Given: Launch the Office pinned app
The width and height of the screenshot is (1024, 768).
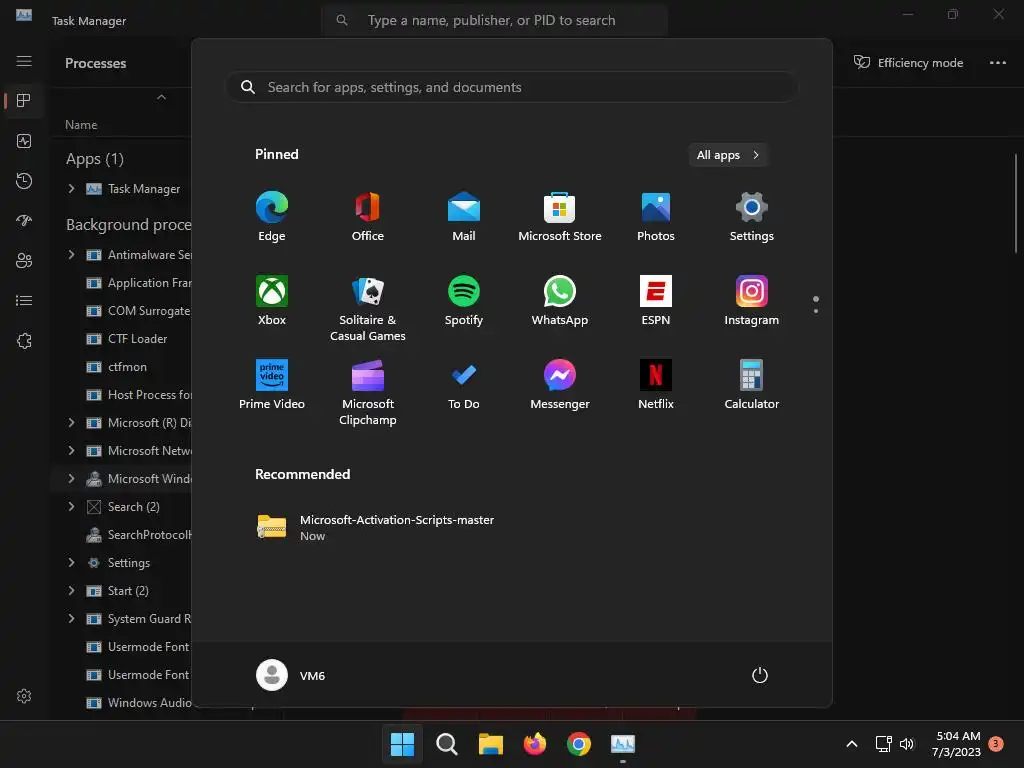Looking at the screenshot, I should click(368, 217).
